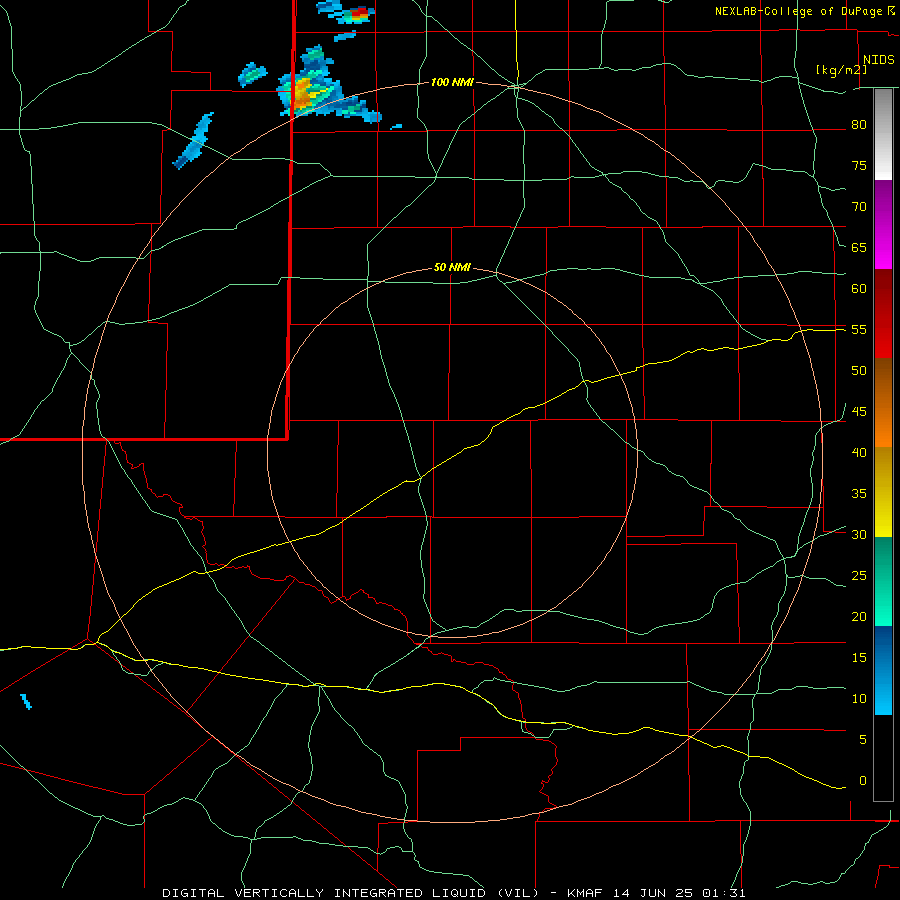Click the scale value 5
Viewport: 900px width, 900px height.
(863, 740)
